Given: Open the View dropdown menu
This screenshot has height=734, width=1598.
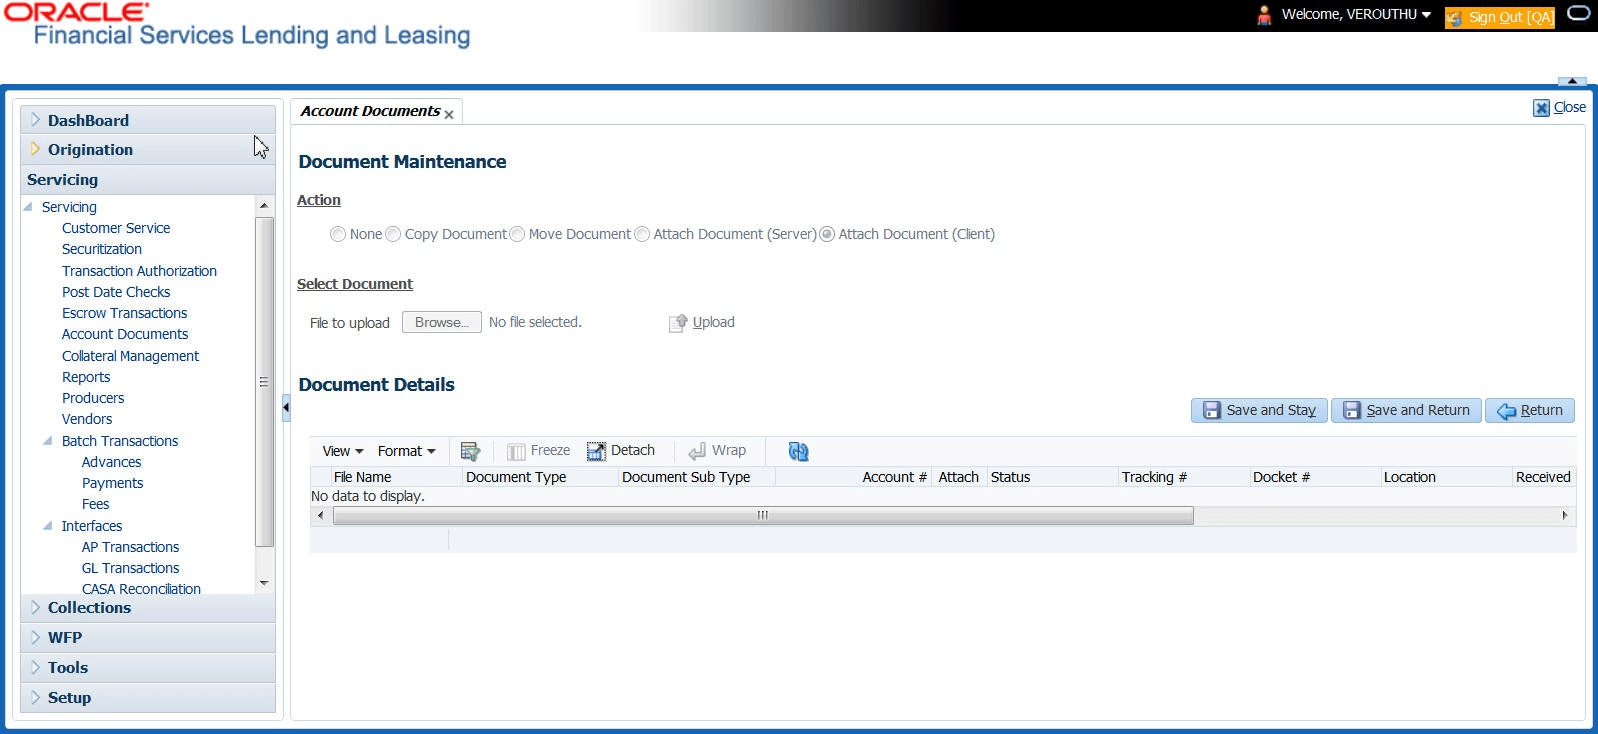Looking at the screenshot, I should (343, 451).
